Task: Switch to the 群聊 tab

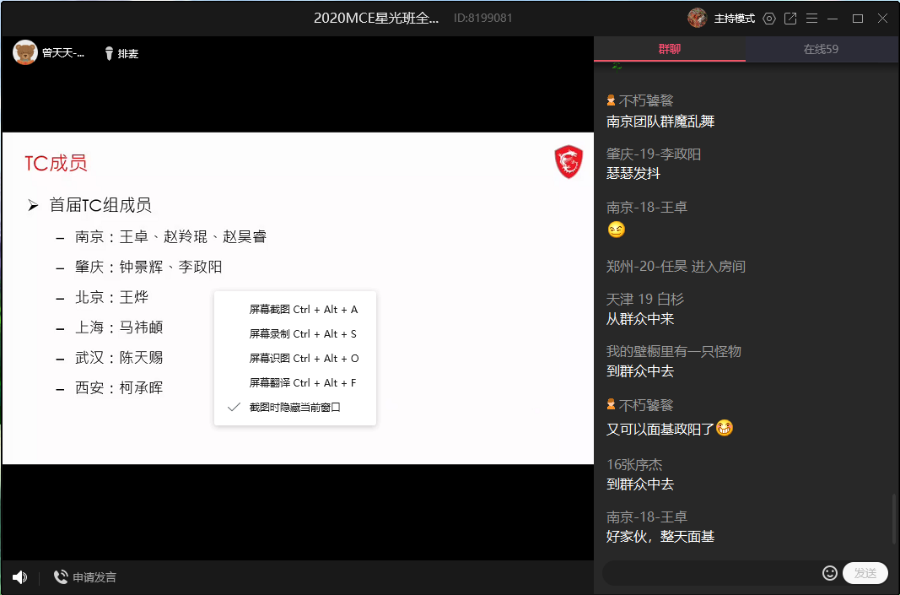Action: [x=670, y=49]
